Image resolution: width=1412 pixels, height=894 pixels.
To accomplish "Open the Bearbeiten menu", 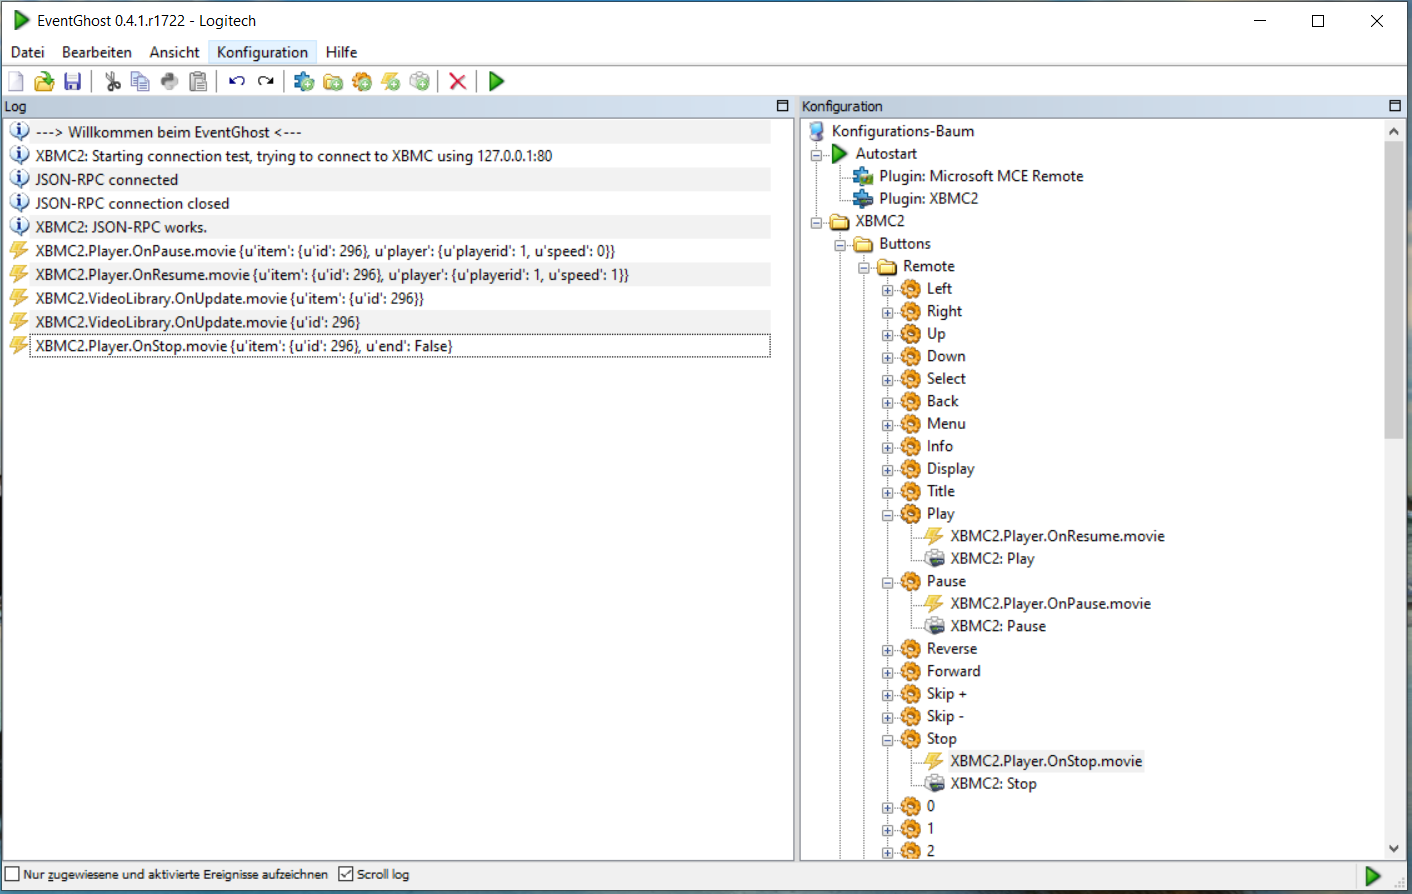I will [x=97, y=52].
